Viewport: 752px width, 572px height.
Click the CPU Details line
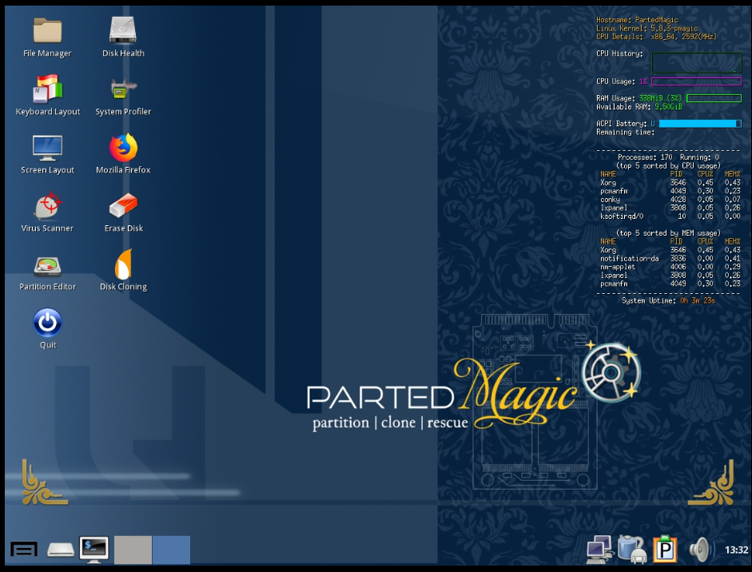click(x=656, y=36)
